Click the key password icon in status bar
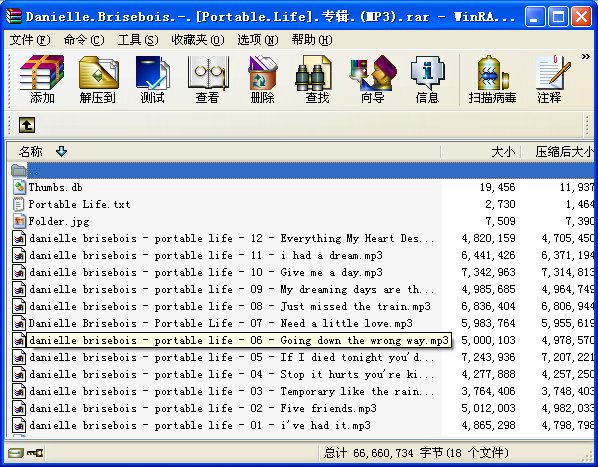This screenshot has height=467, width=598. 35,453
